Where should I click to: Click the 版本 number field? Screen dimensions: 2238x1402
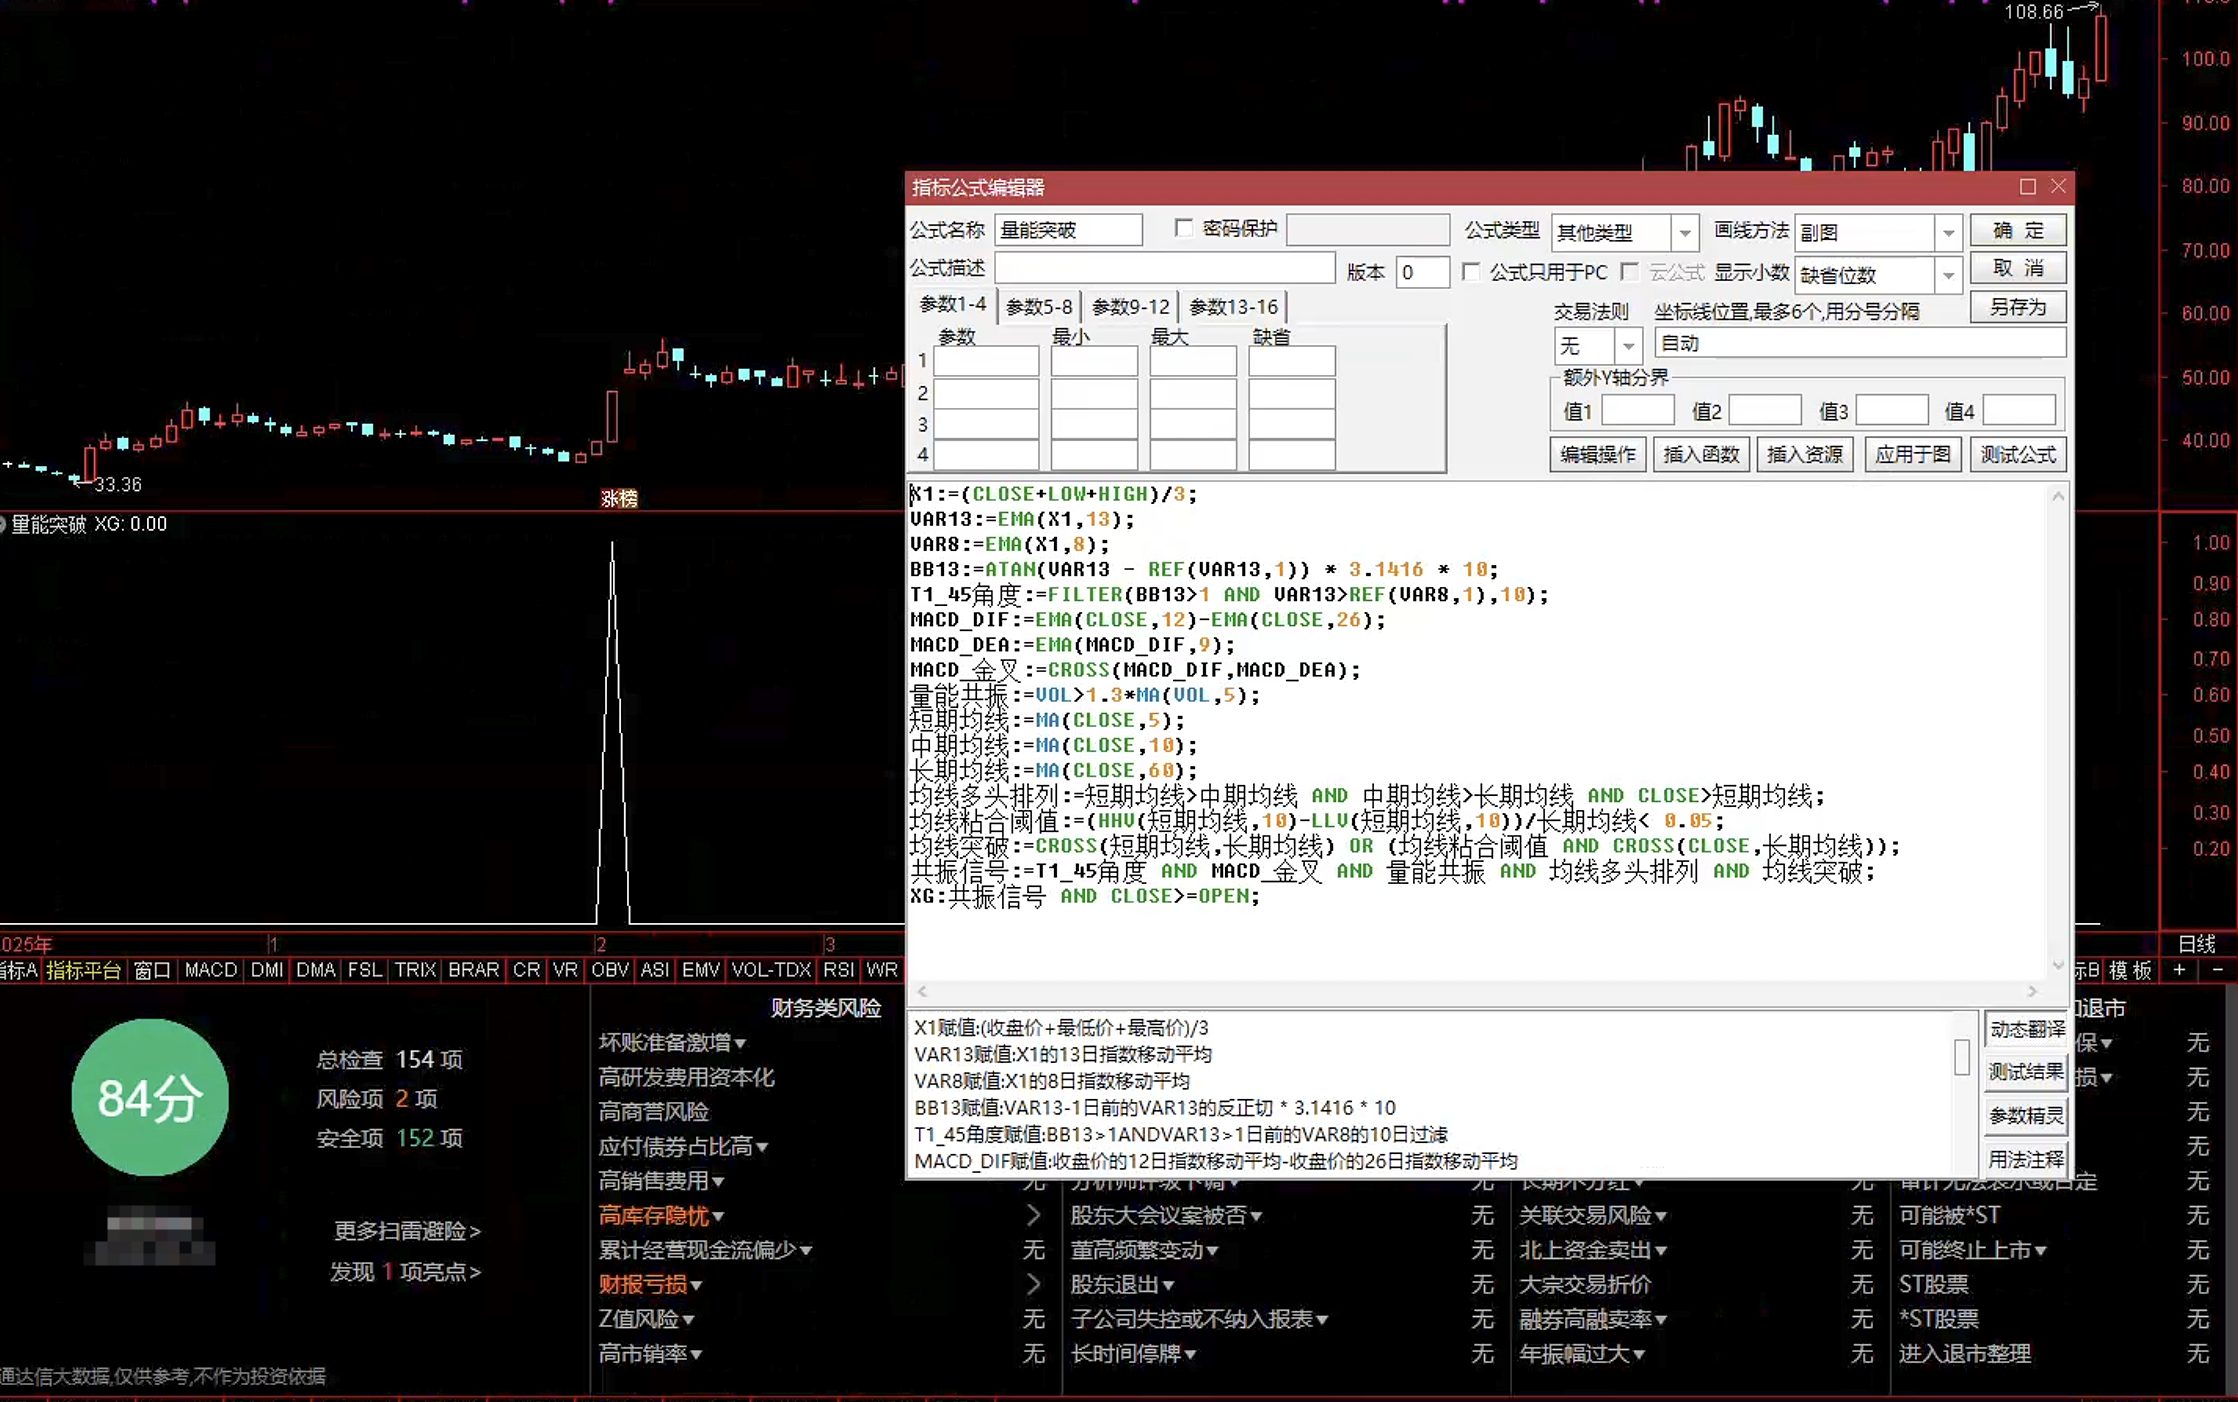(x=1422, y=272)
